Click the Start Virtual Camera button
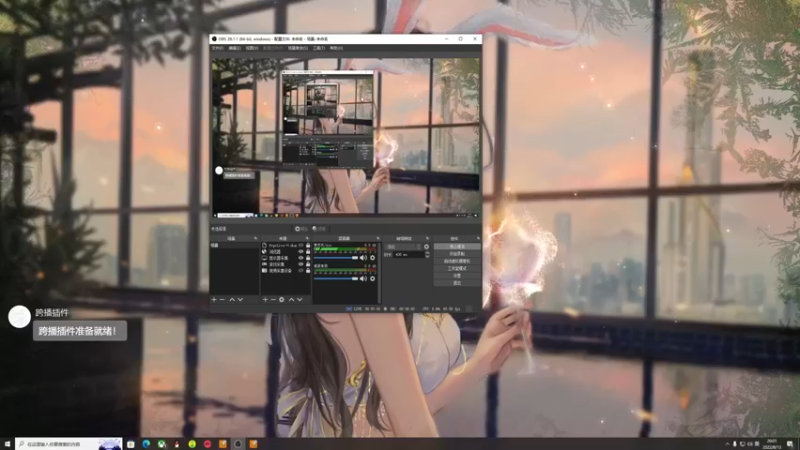 tap(457, 261)
